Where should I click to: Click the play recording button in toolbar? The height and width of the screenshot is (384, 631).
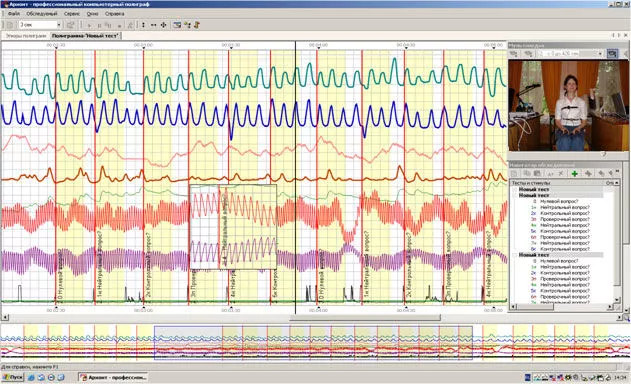pyautogui.click(x=90, y=25)
